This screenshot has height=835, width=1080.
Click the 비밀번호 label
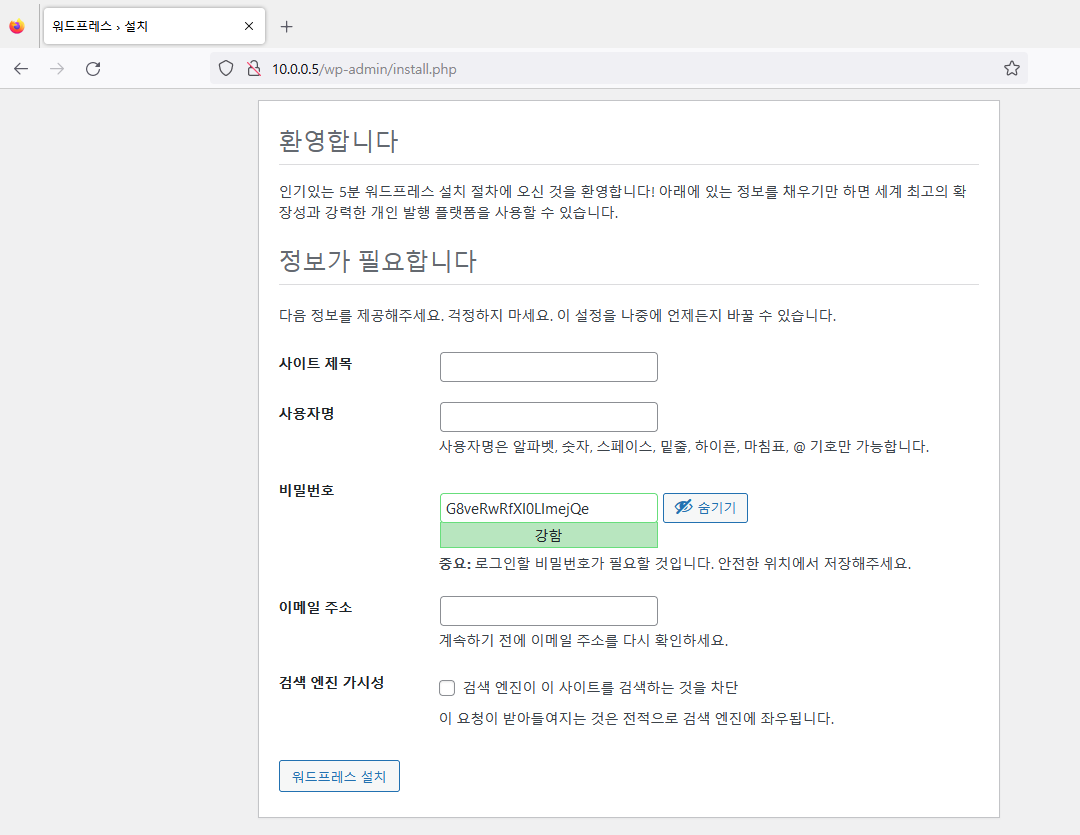[307, 491]
